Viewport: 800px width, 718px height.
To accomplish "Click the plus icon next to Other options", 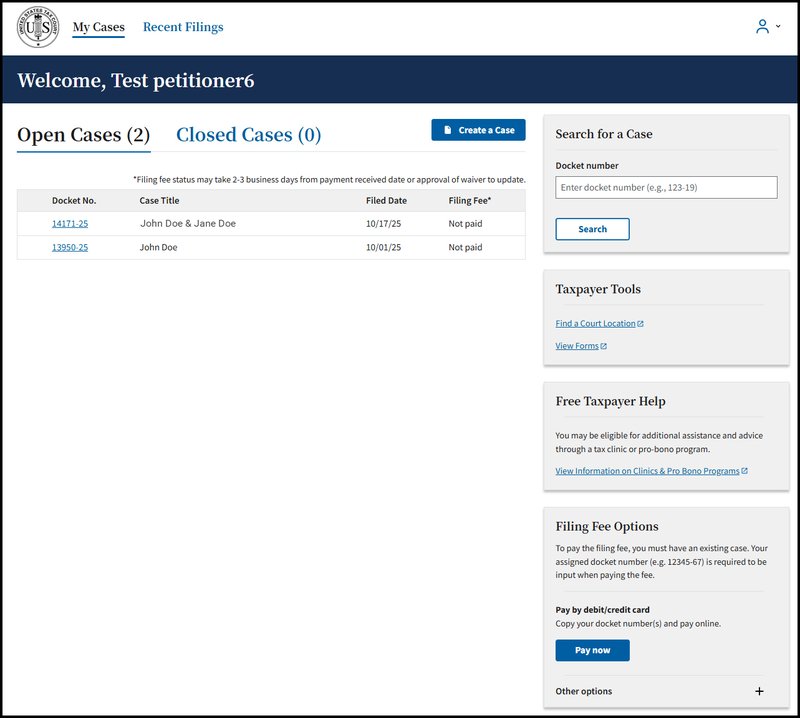I will tap(758, 691).
